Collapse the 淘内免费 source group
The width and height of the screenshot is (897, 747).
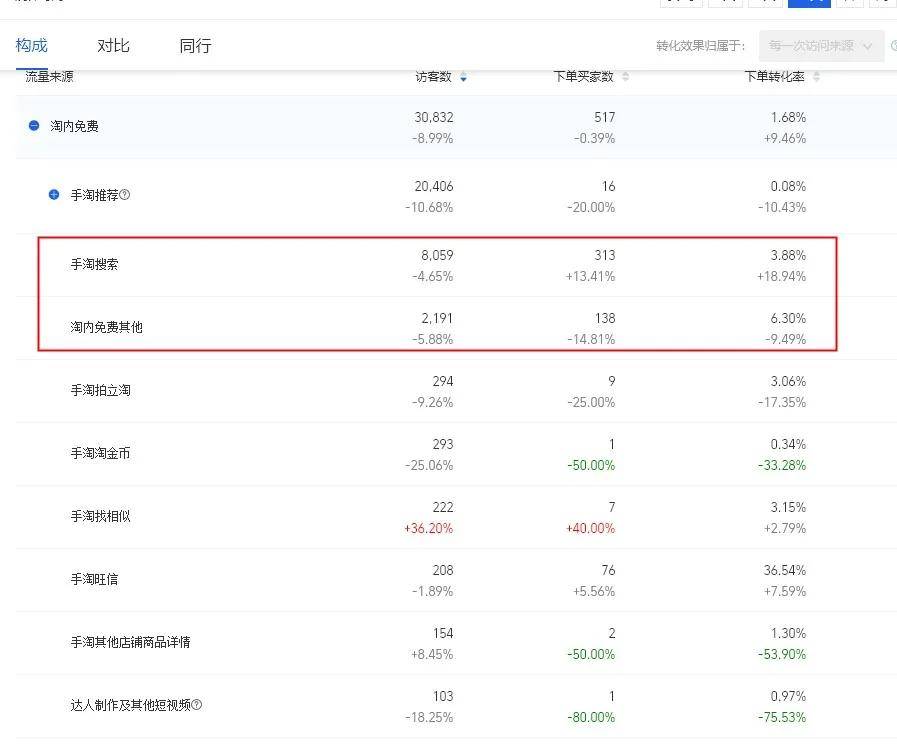pos(34,126)
